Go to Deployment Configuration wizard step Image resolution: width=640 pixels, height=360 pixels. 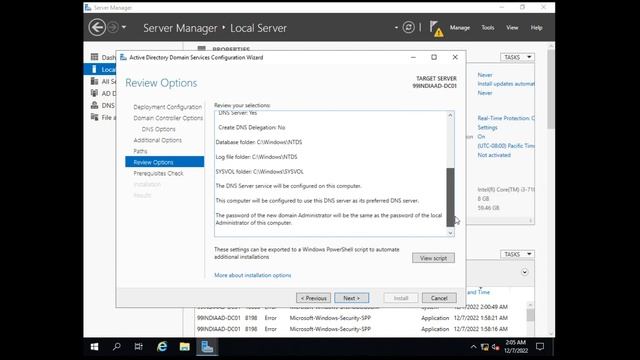click(x=167, y=107)
